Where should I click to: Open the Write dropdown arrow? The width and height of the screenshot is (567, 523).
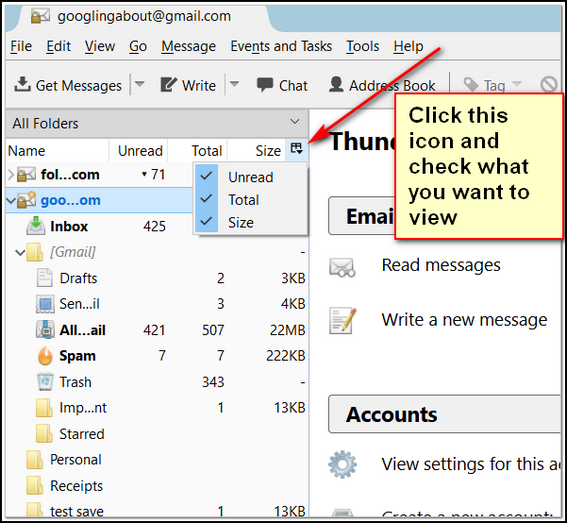tap(234, 84)
